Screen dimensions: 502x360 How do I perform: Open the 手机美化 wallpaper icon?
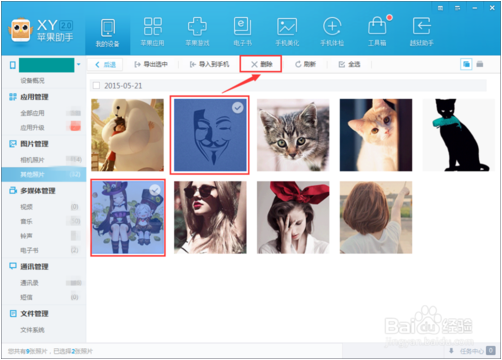coord(287,26)
